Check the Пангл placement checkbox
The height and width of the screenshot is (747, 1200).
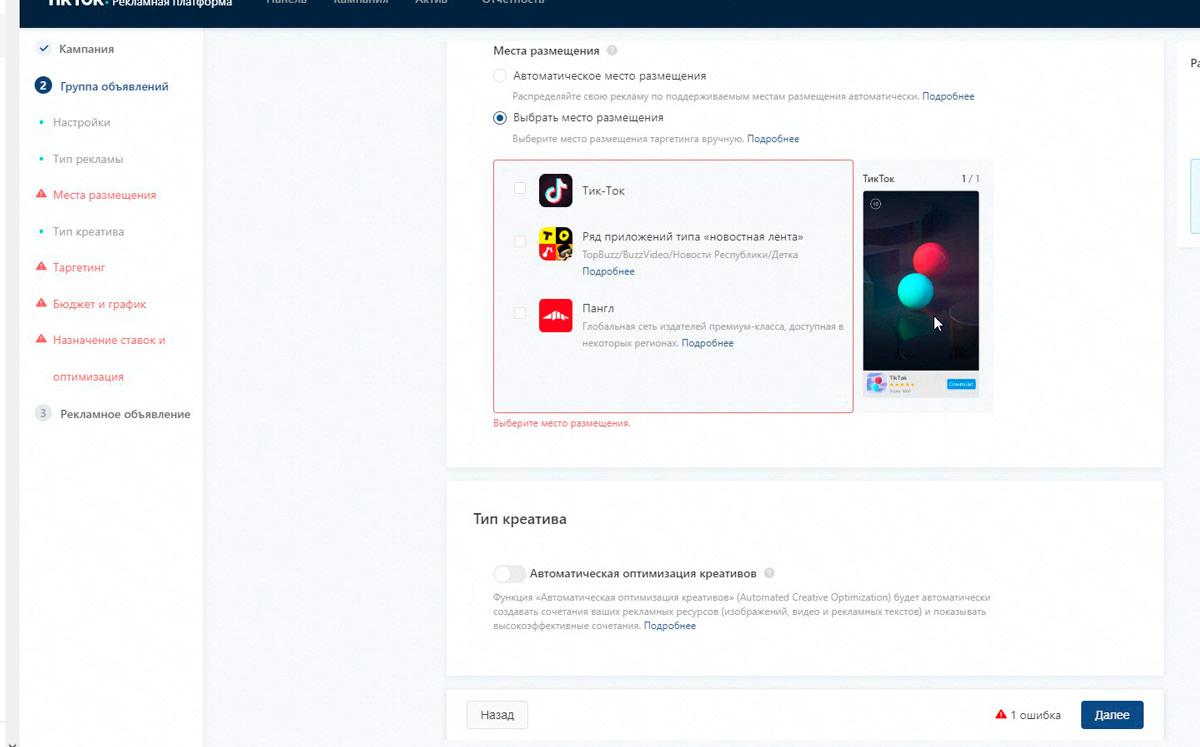point(520,312)
